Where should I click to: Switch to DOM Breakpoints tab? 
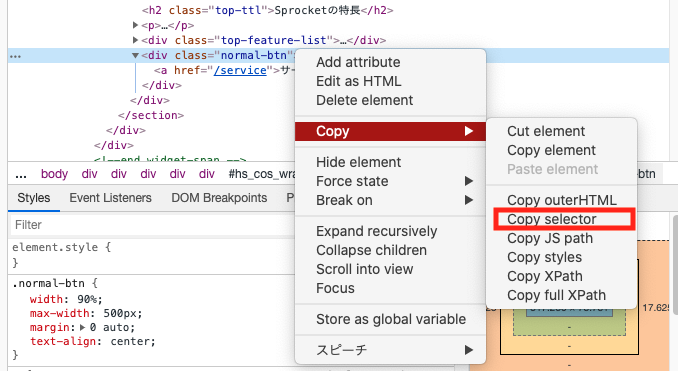[x=219, y=198]
